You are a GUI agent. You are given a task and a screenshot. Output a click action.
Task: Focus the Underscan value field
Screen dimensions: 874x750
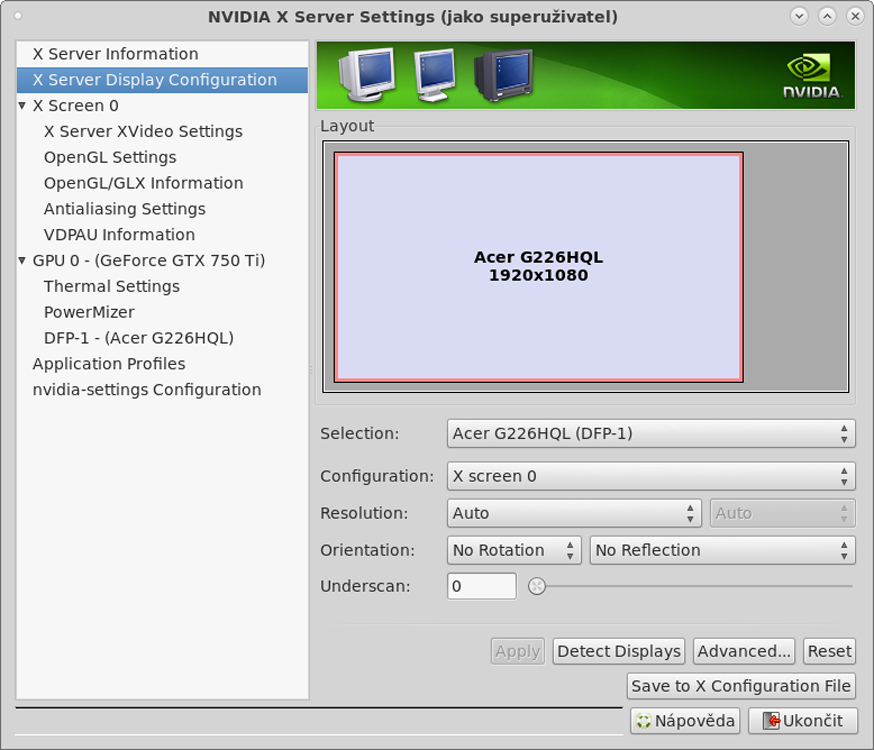(482, 586)
